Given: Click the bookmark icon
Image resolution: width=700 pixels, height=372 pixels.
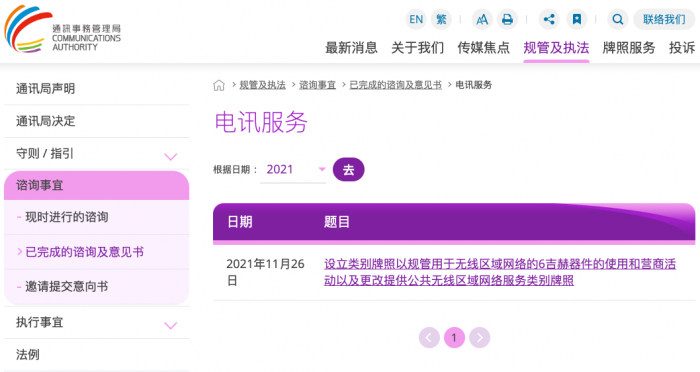Looking at the screenshot, I should coord(577,20).
